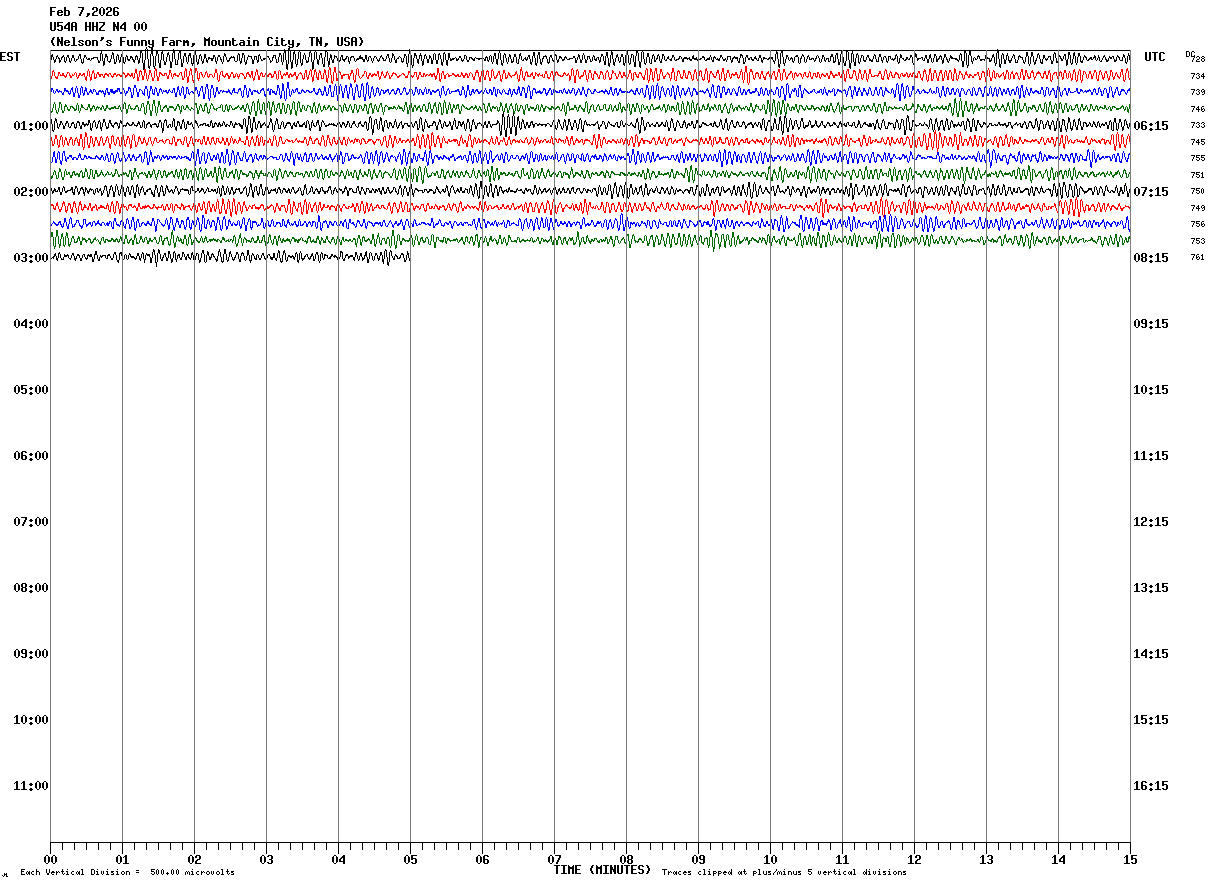Screen dimensions: 1210x886
Task: Click minute 10 on the time axis
Action: [x=770, y=859]
